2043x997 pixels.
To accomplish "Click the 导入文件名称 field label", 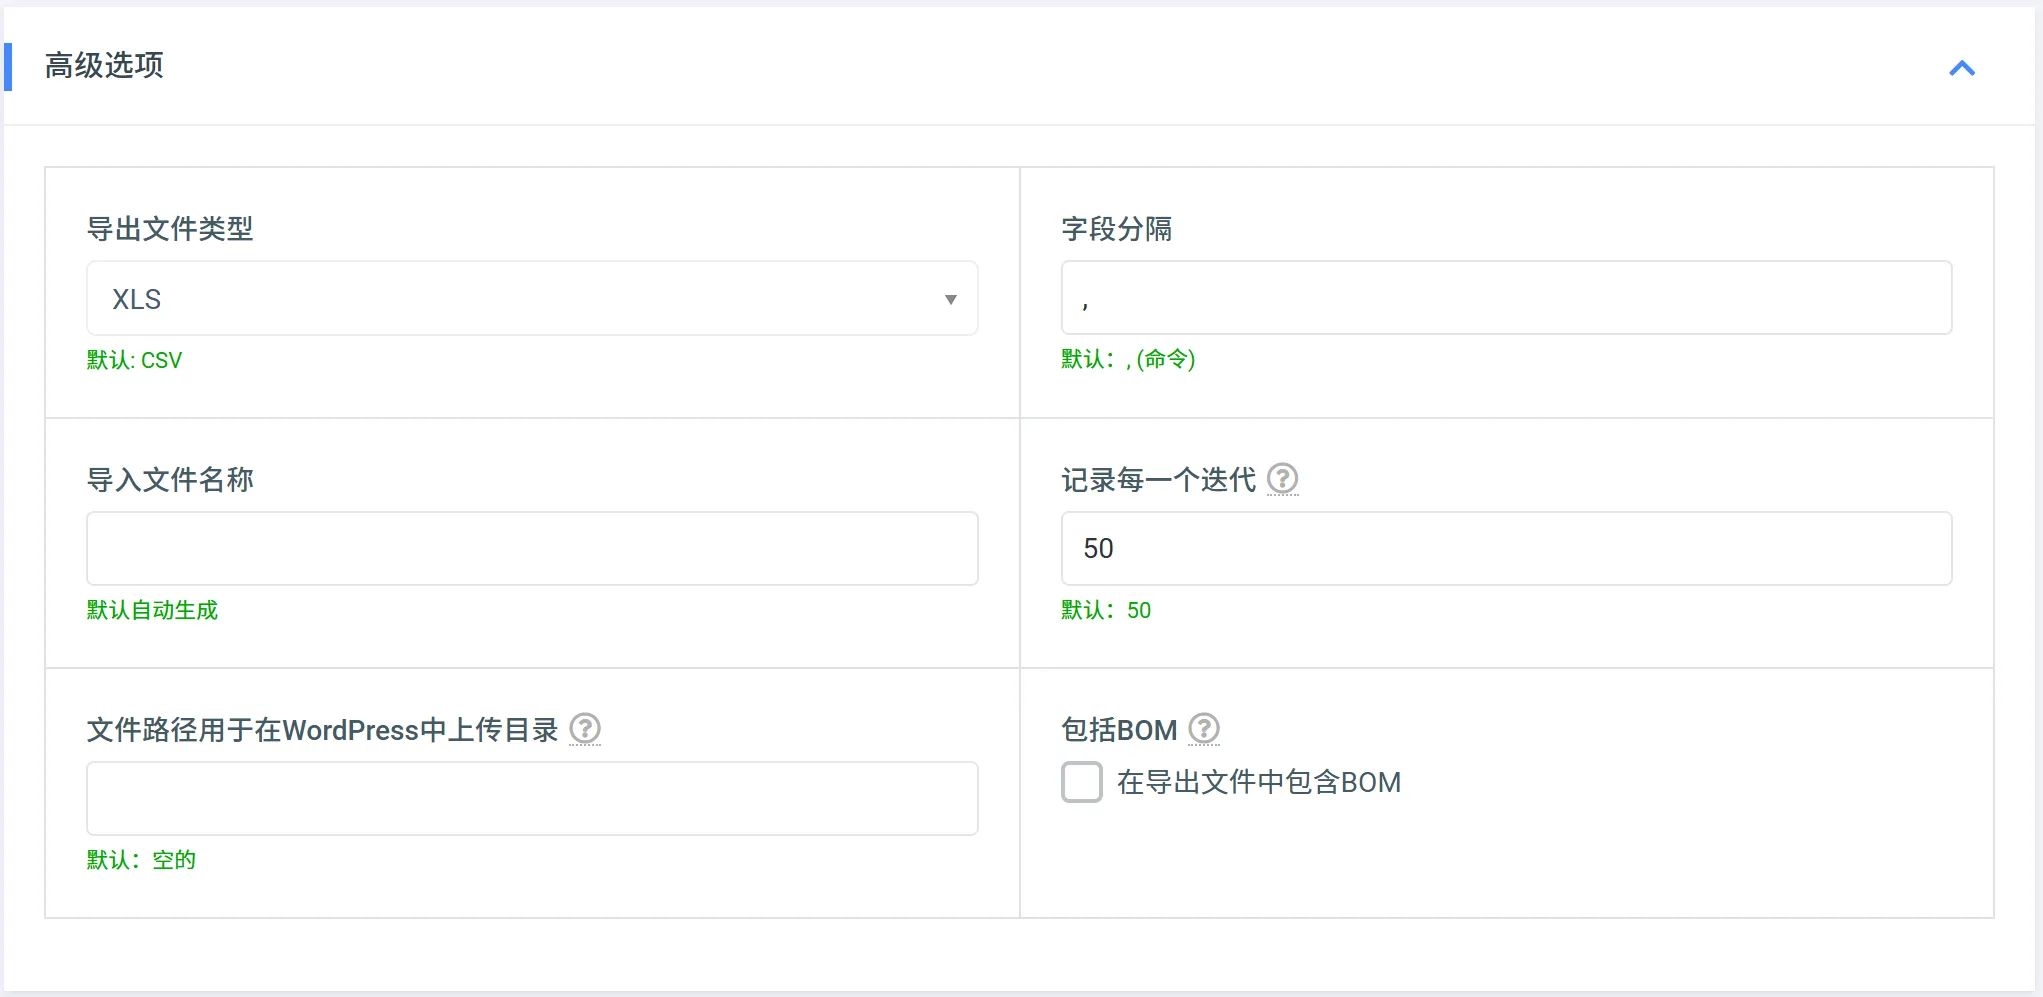I will (x=170, y=480).
